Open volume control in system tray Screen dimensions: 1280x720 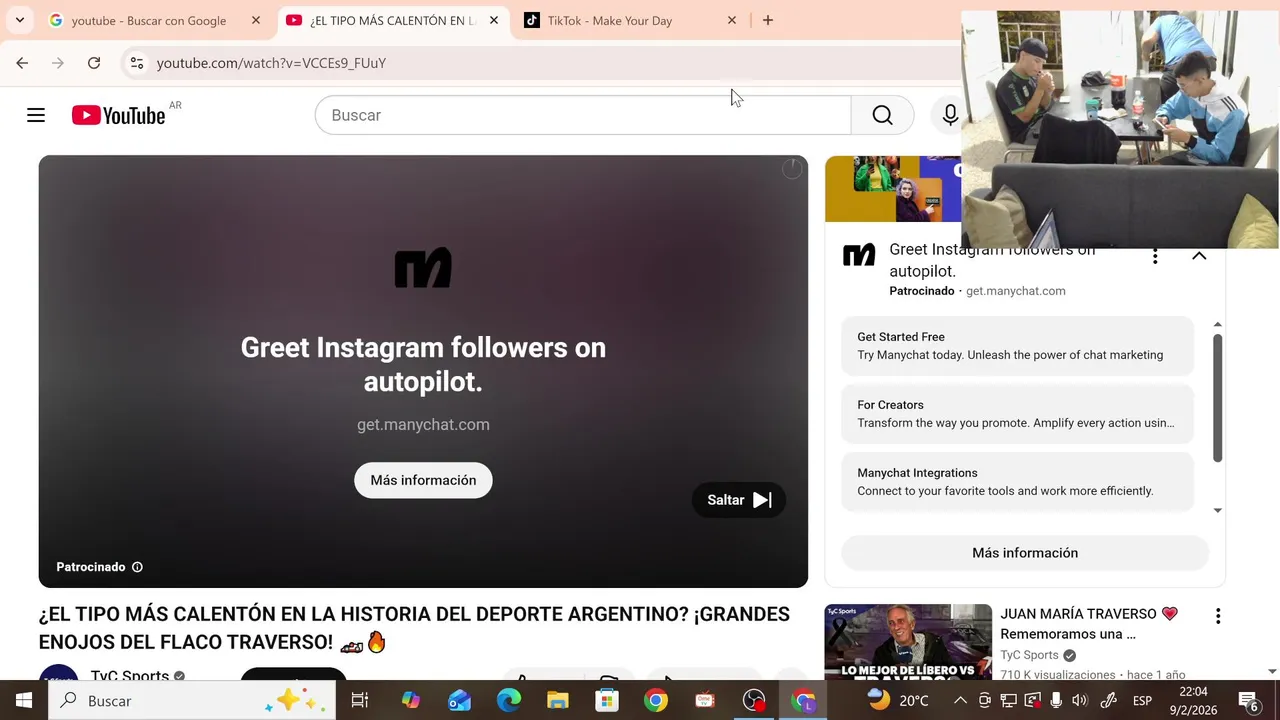1080,701
